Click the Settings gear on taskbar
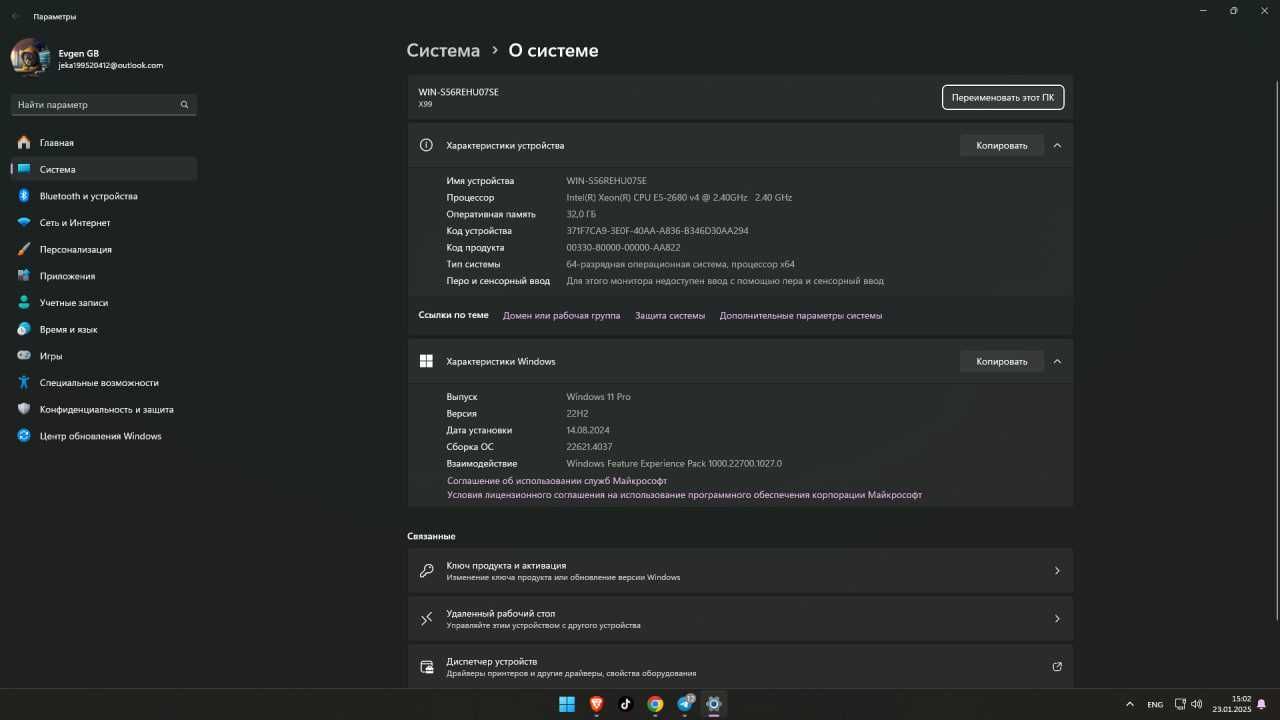Image resolution: width=1280 pixels, height=720 pixels. pos(713,704)
